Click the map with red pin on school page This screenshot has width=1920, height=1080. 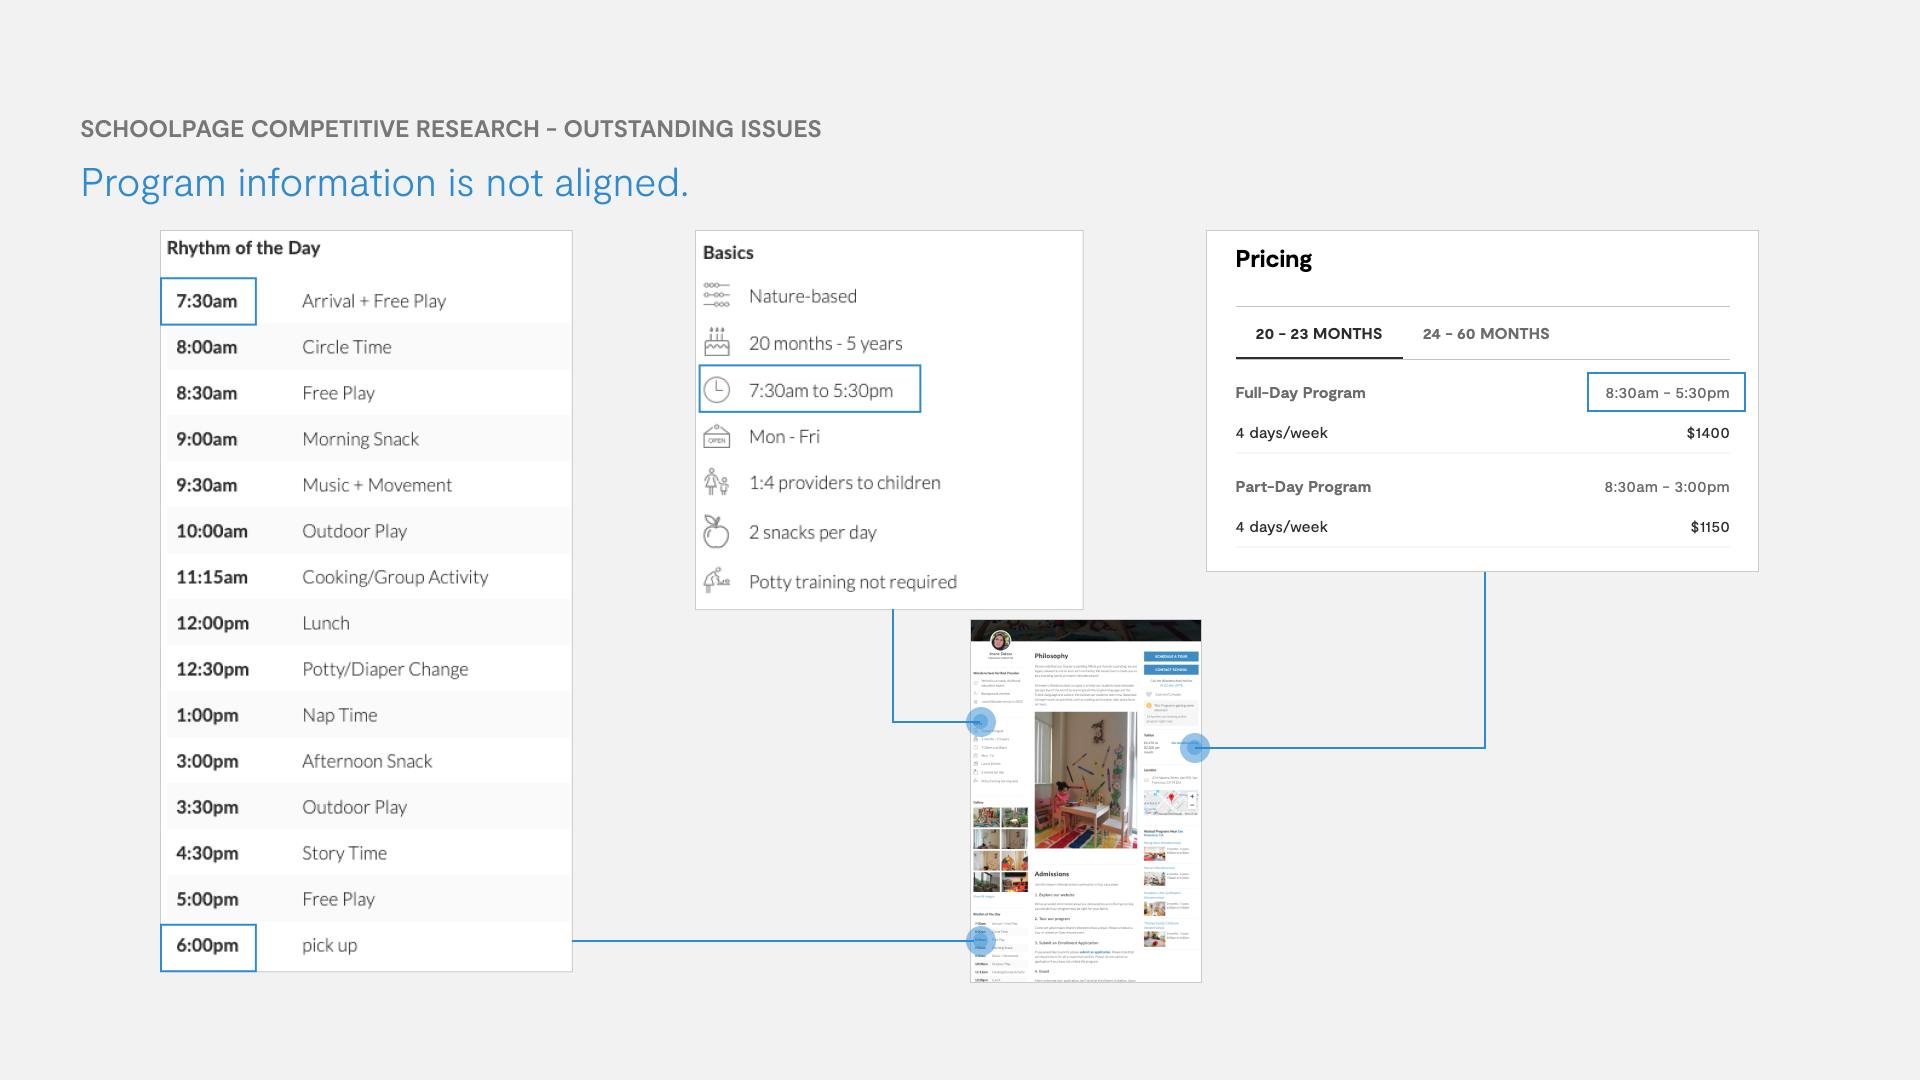[1171, 802]
